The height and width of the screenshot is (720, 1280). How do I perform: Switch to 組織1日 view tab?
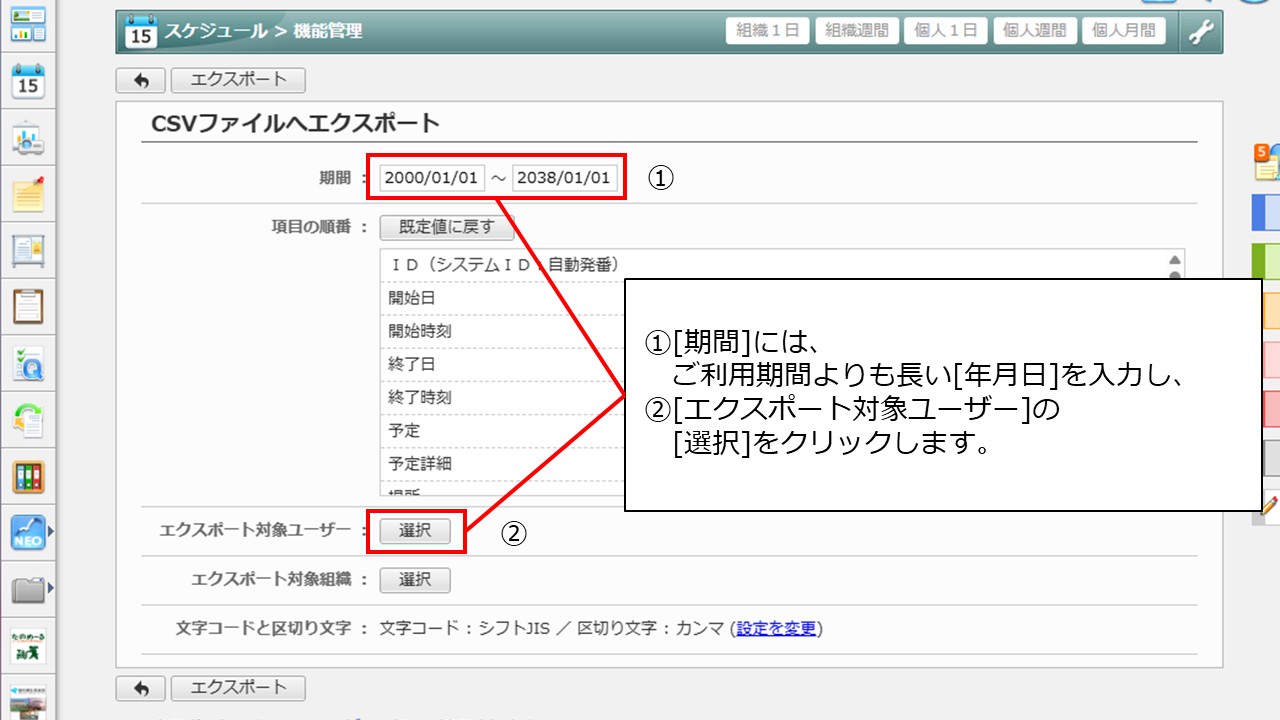click(x=767, y=31)
